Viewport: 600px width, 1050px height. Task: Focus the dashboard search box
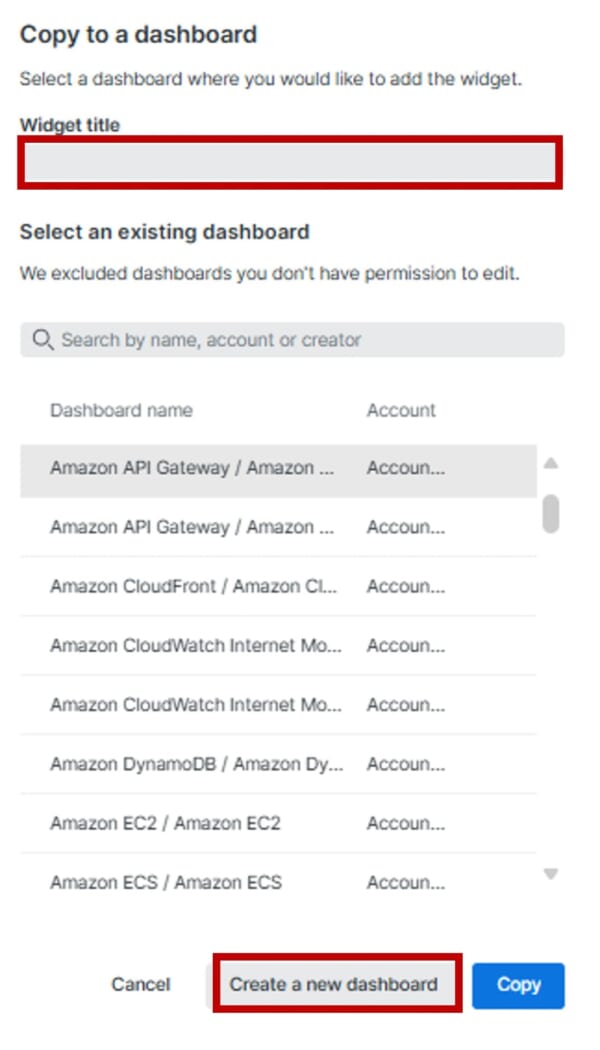click(x=300, y=340)
